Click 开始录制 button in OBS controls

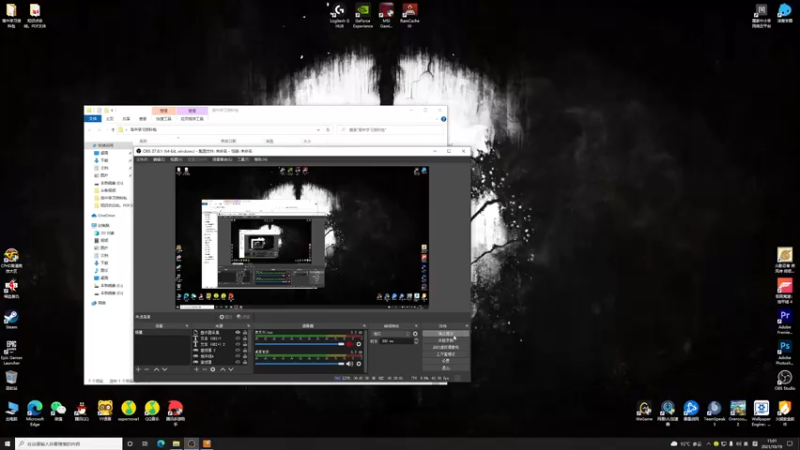click(445, 340)
